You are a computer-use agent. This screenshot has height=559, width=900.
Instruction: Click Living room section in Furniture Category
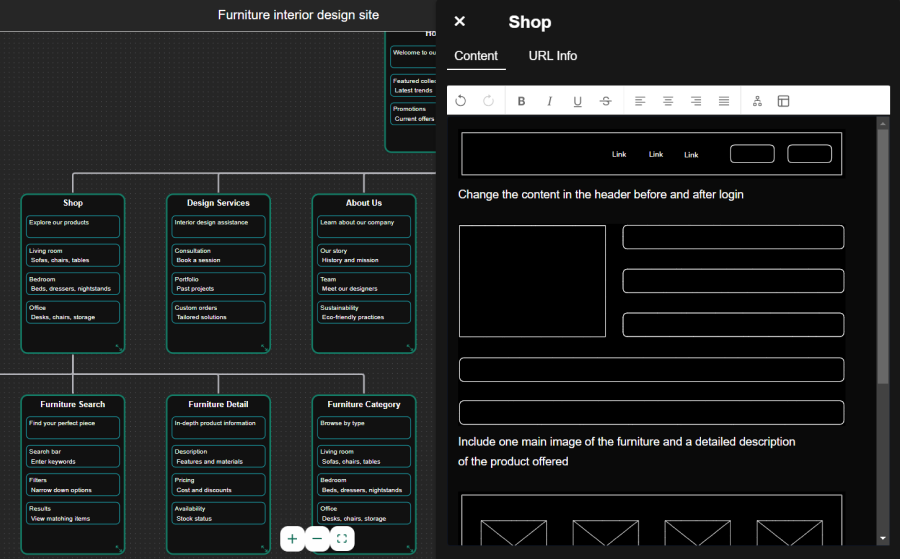point(364,456)
